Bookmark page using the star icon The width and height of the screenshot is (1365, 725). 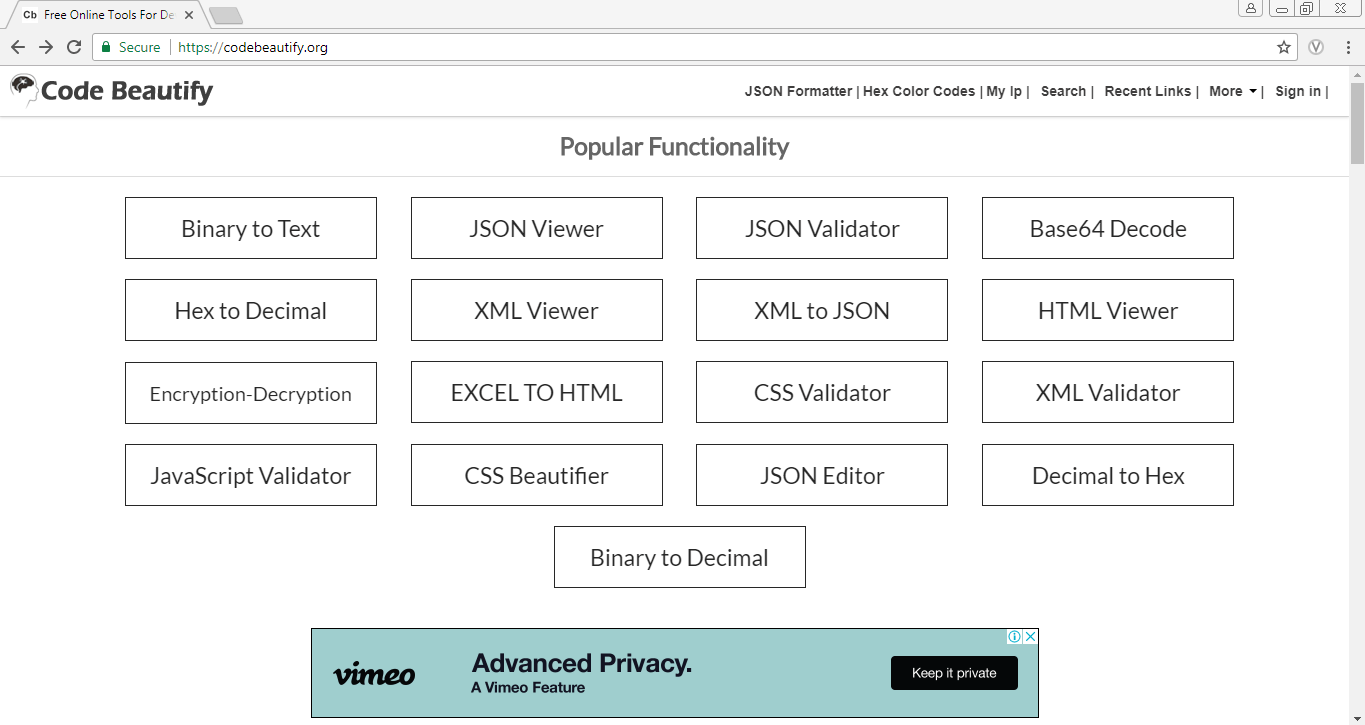point(1284,47)
